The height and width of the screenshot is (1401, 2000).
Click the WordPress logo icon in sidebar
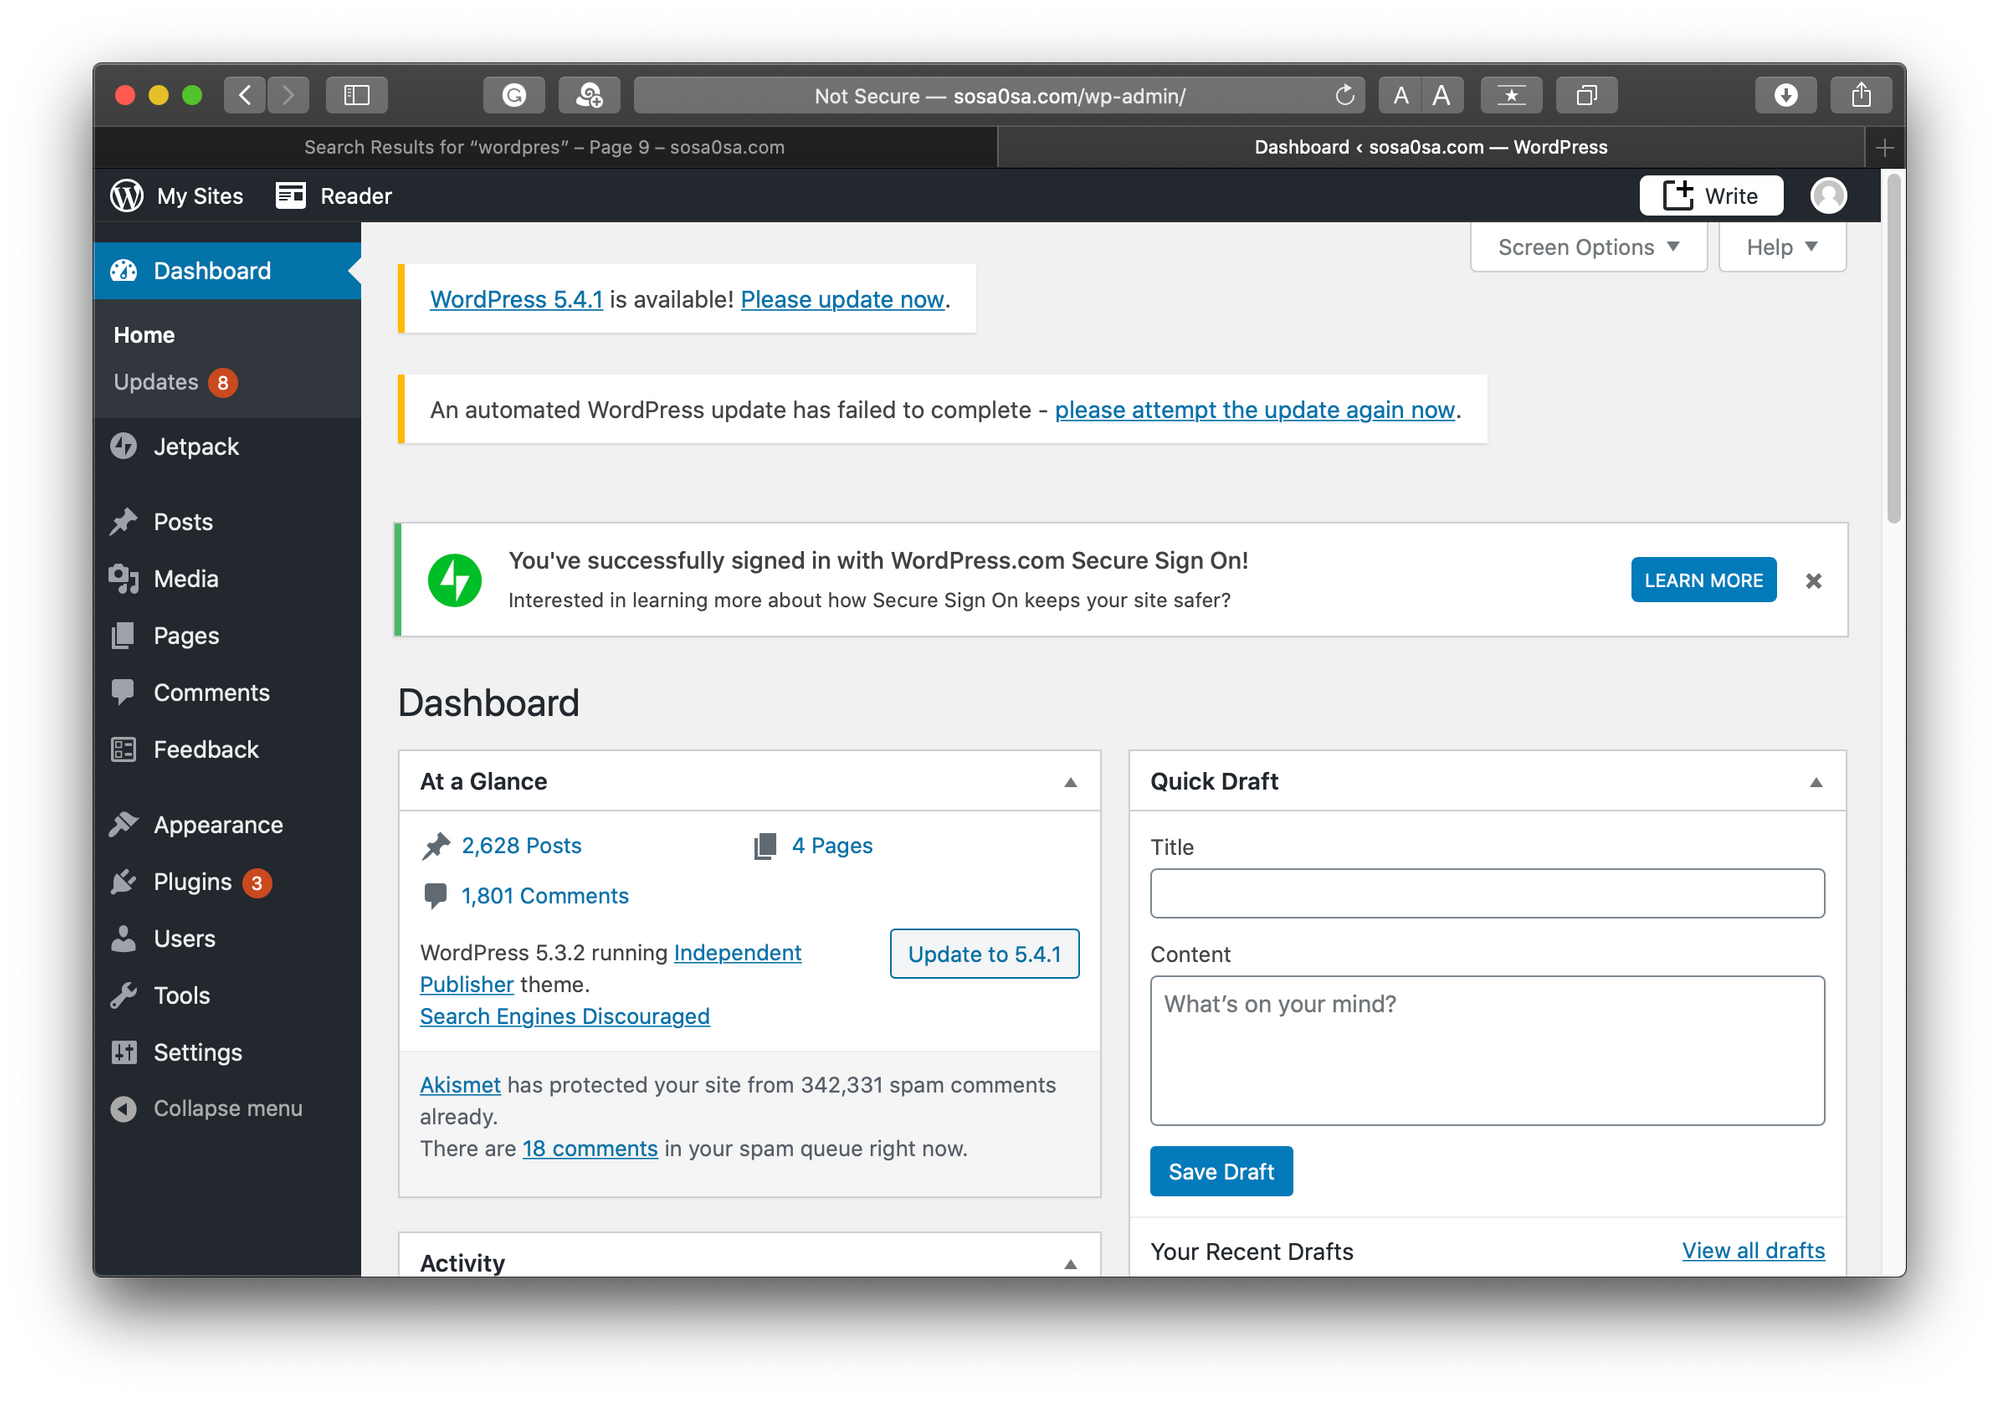[x=126, y=194]
